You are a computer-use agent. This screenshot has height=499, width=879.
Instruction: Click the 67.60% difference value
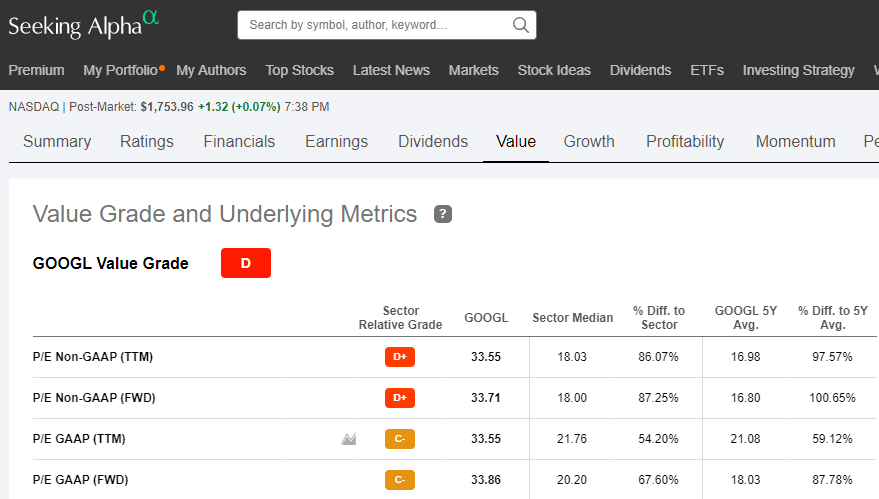click(x=658, y=479)
